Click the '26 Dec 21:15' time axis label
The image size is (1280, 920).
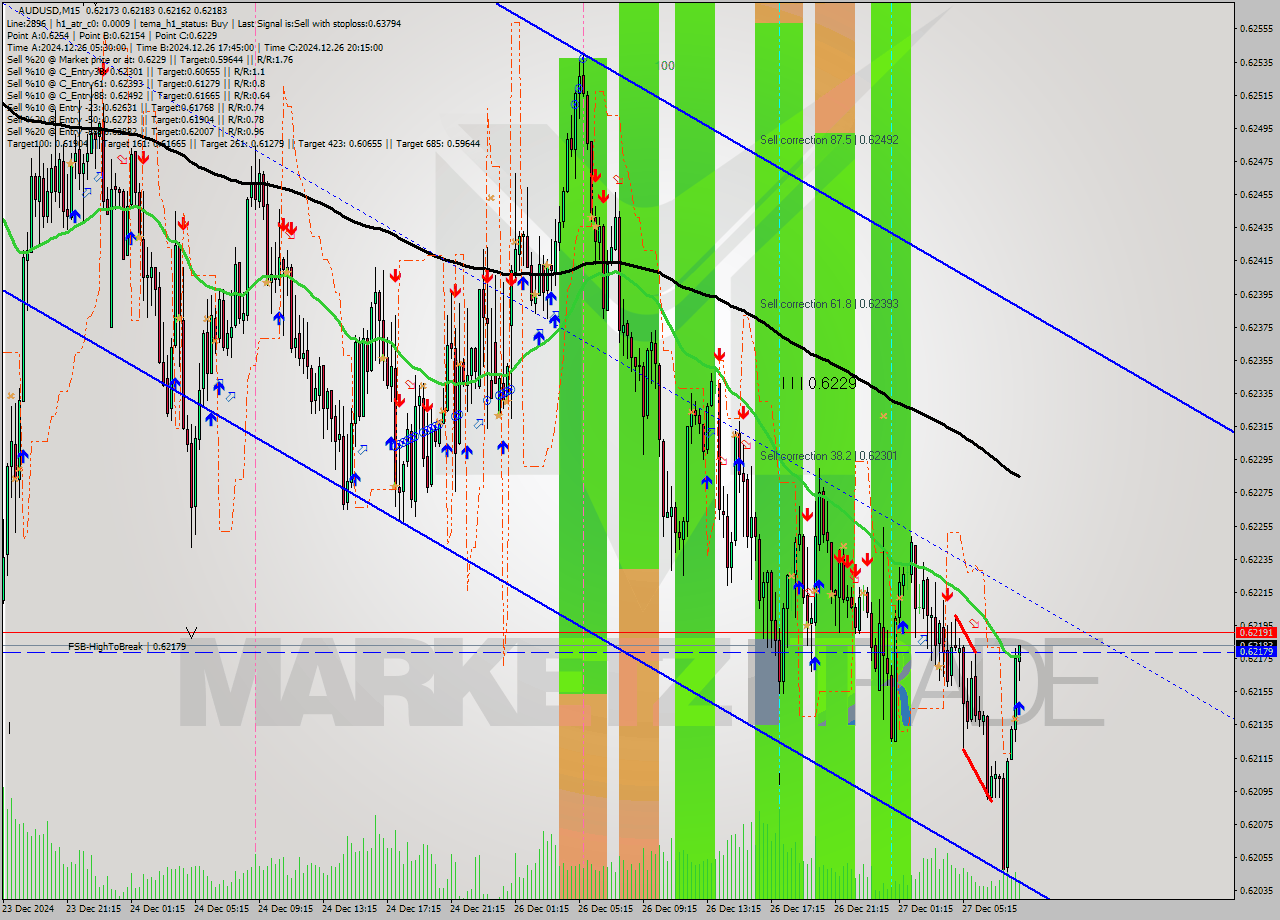(862, 909)
